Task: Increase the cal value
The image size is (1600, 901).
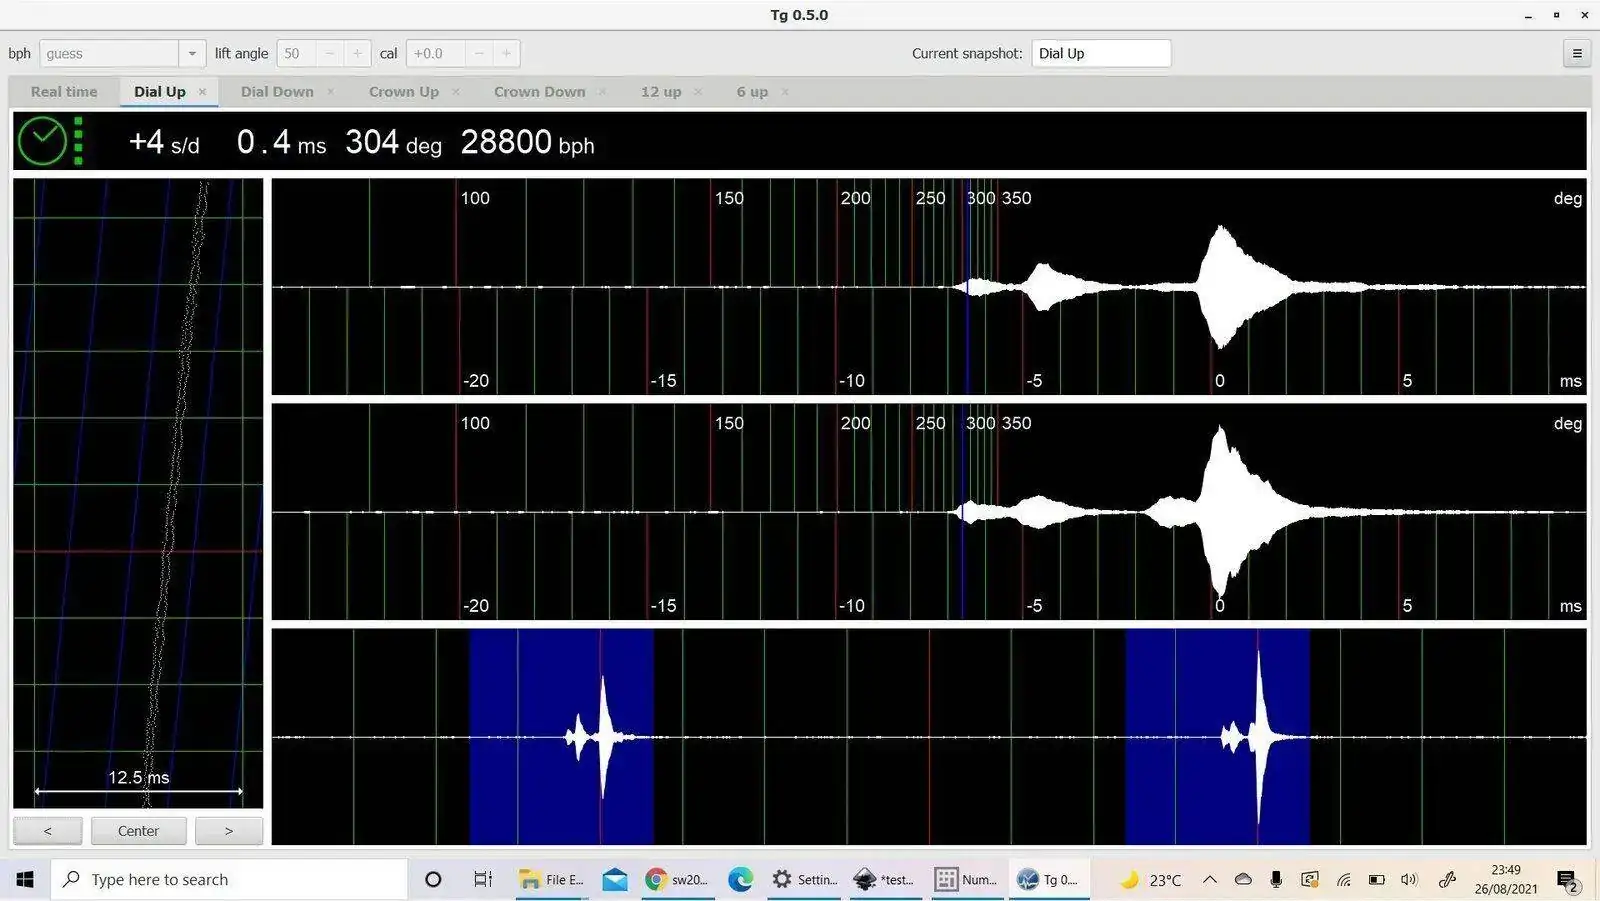Action: coord(506,54)
